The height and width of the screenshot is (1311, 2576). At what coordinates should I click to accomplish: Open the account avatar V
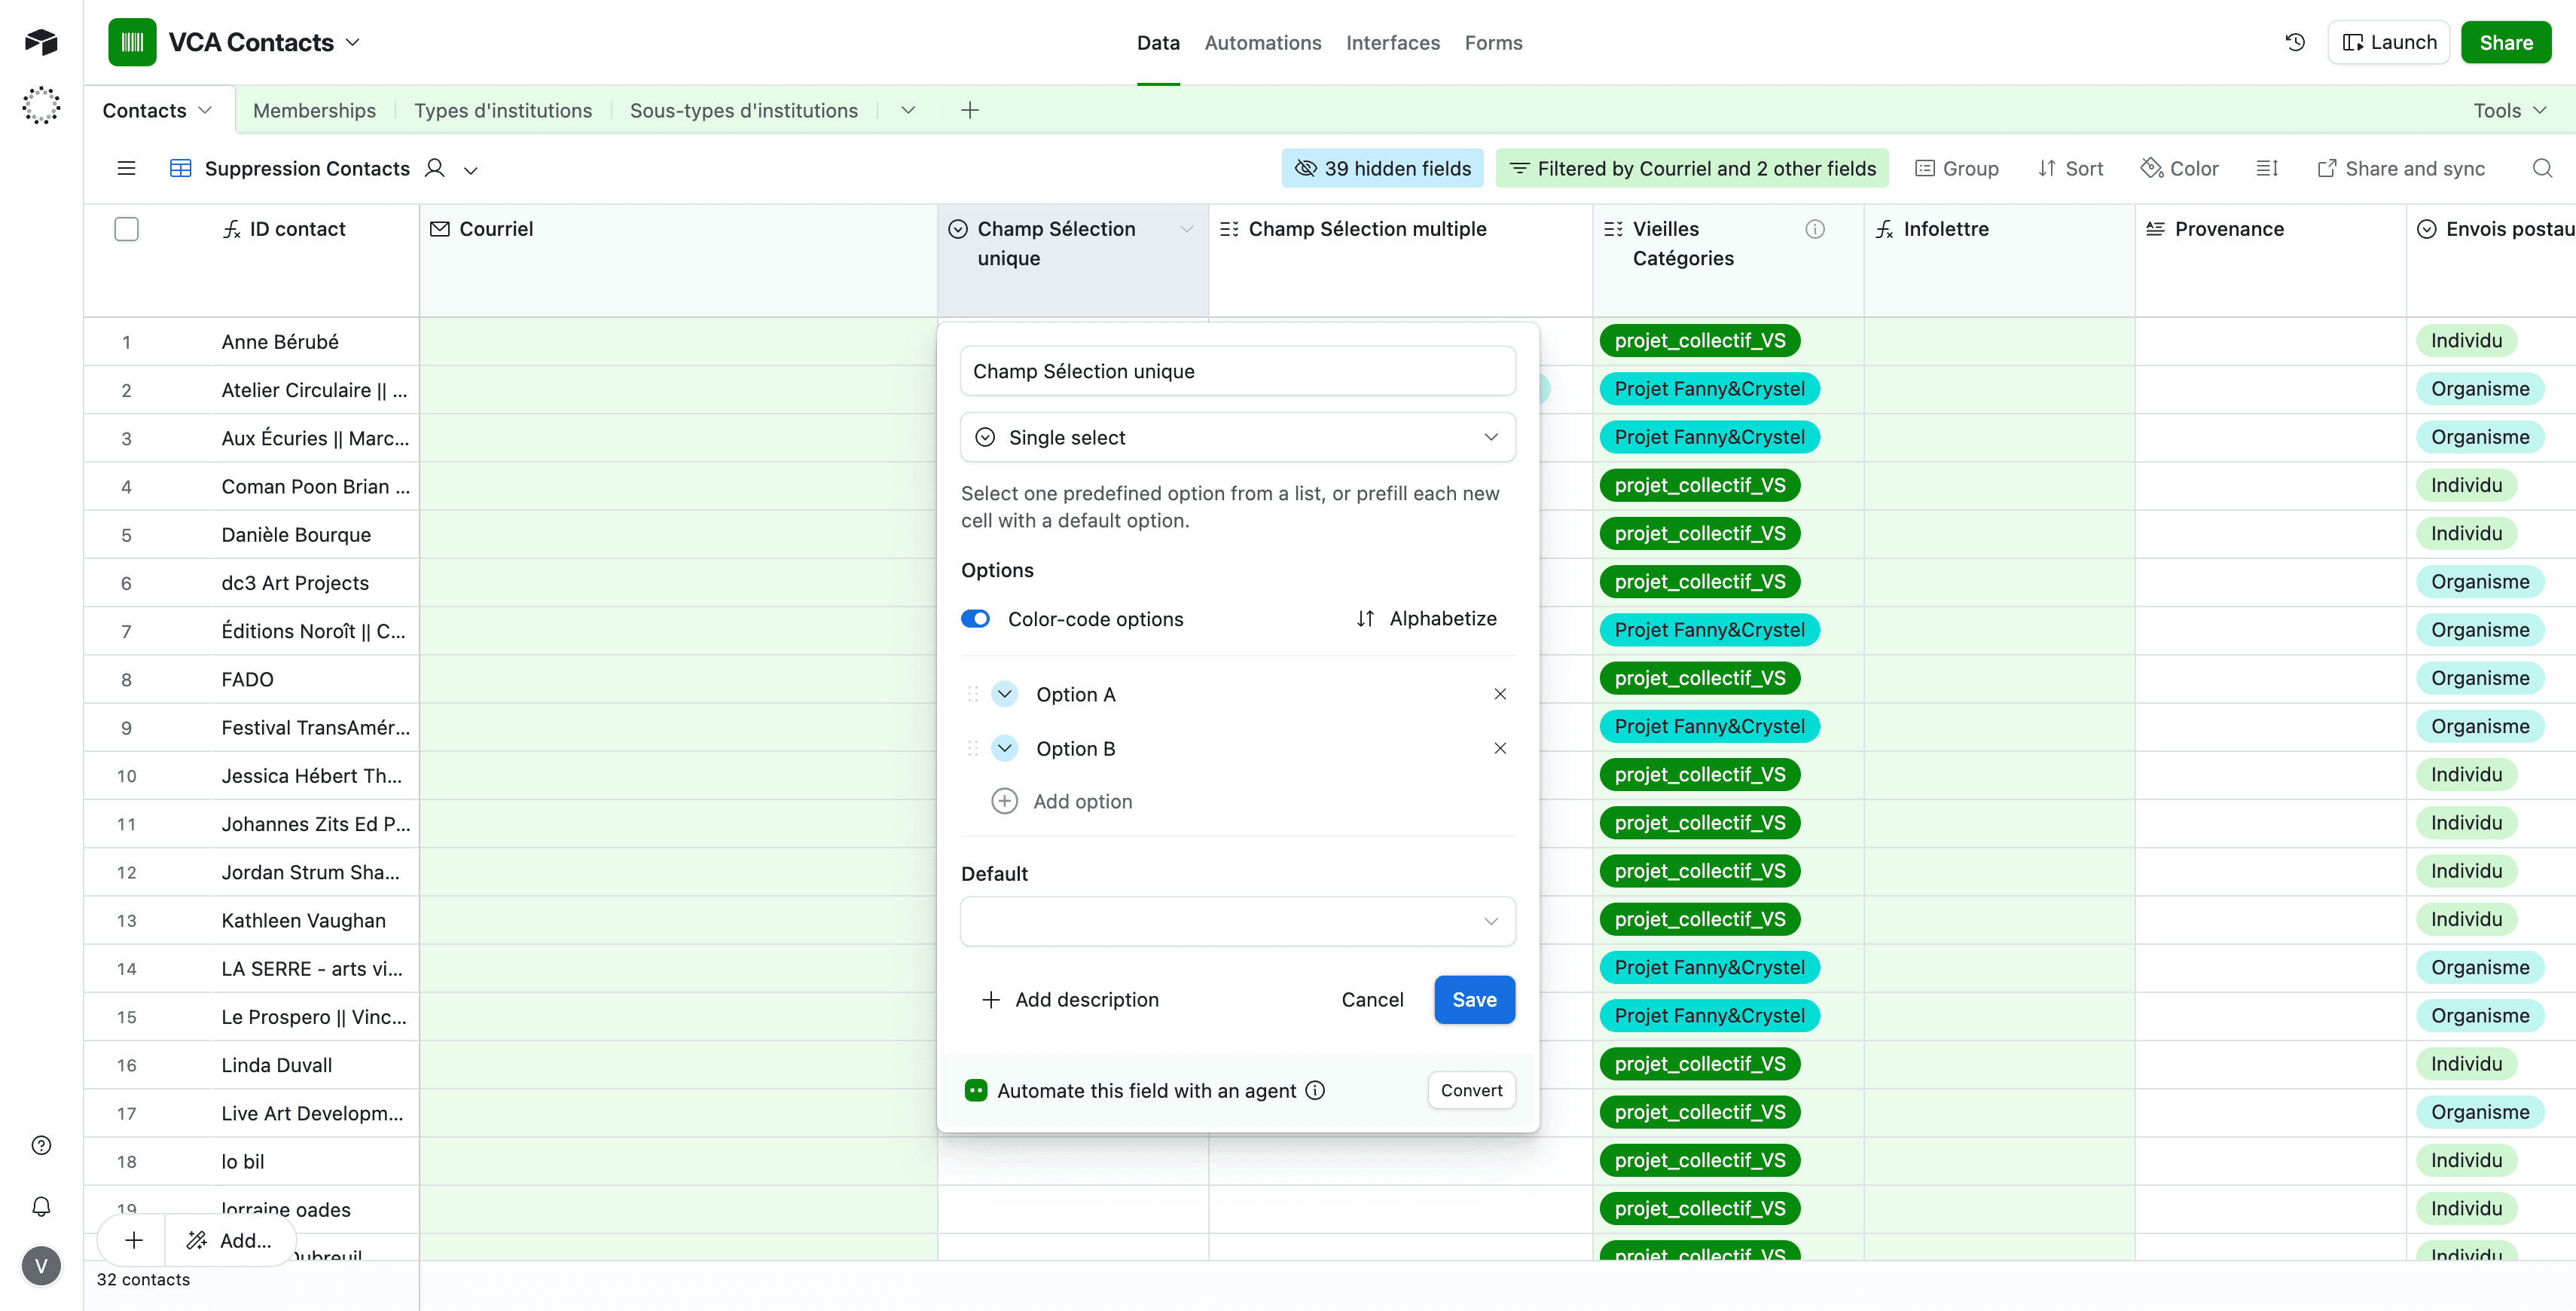point(41,1266)
